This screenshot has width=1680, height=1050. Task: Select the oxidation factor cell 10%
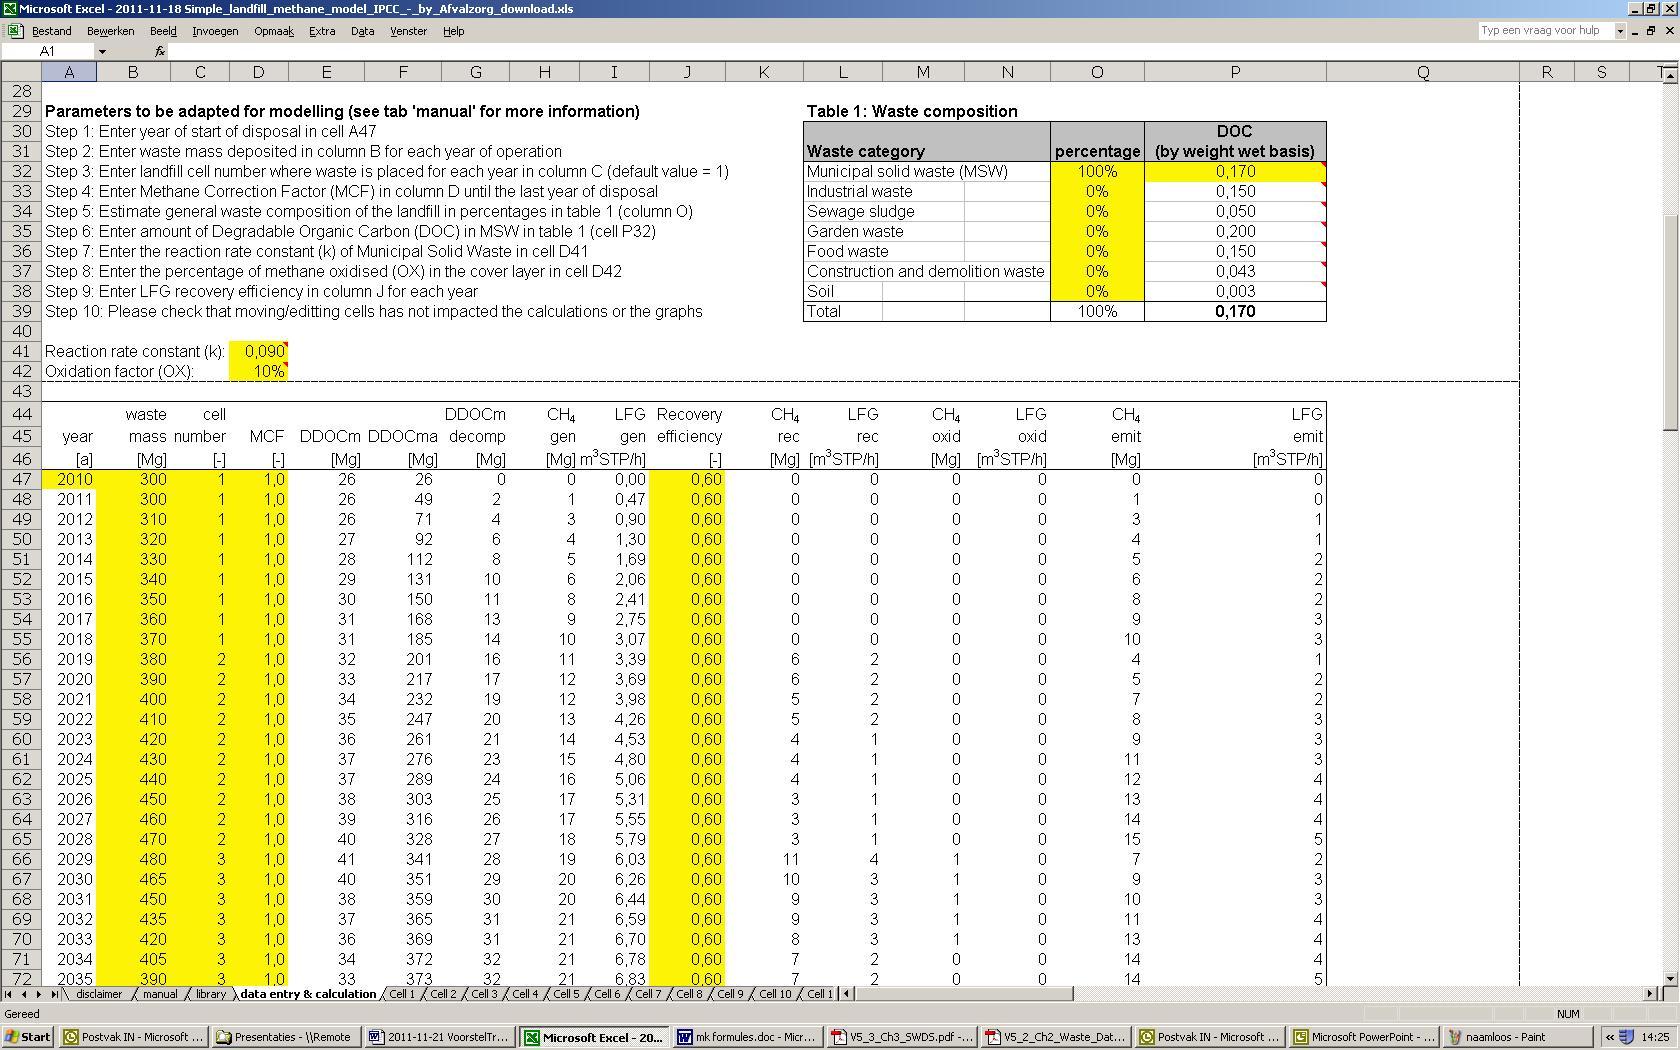tap(259, 372)
